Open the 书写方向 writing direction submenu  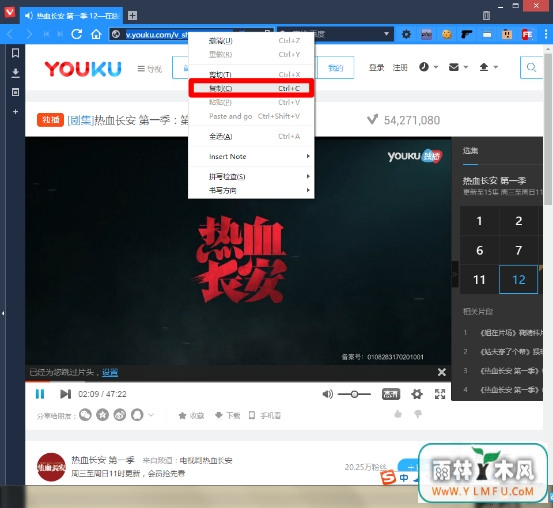tap(251, 190)
